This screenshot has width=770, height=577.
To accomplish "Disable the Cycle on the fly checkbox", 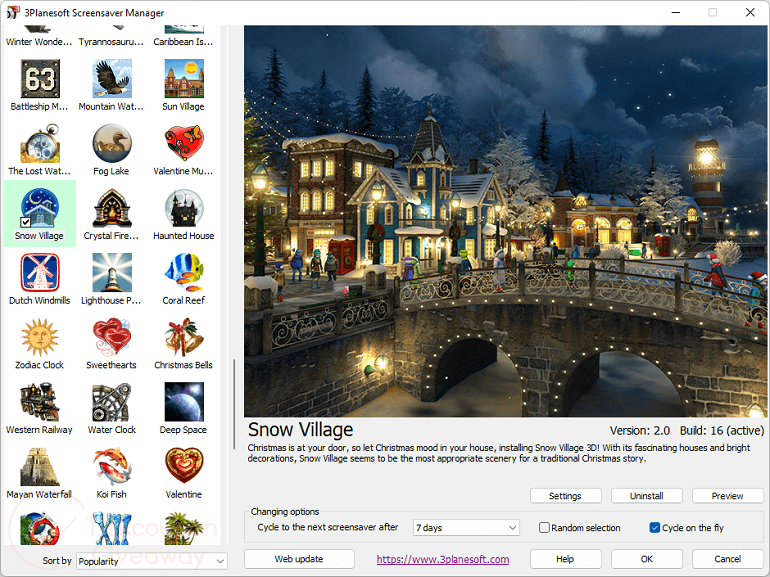I will (655, 527).
